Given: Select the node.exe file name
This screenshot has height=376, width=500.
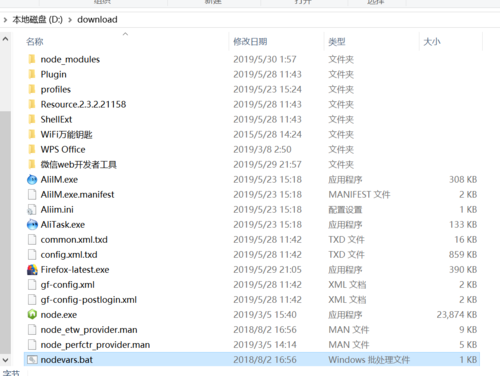Looking at the screenshot, I should [x=59, y=314].
